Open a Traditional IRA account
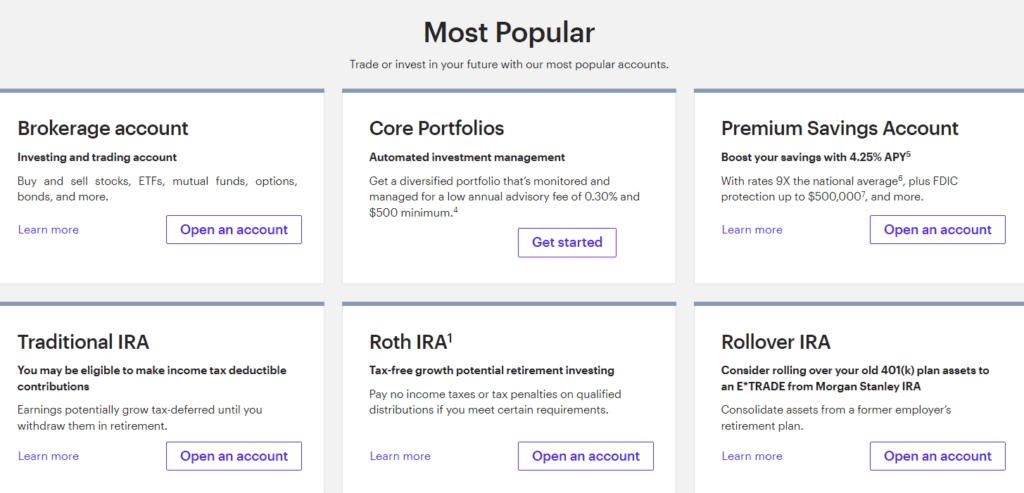This screenshot has width=1024, height=493. click(234, 456)
